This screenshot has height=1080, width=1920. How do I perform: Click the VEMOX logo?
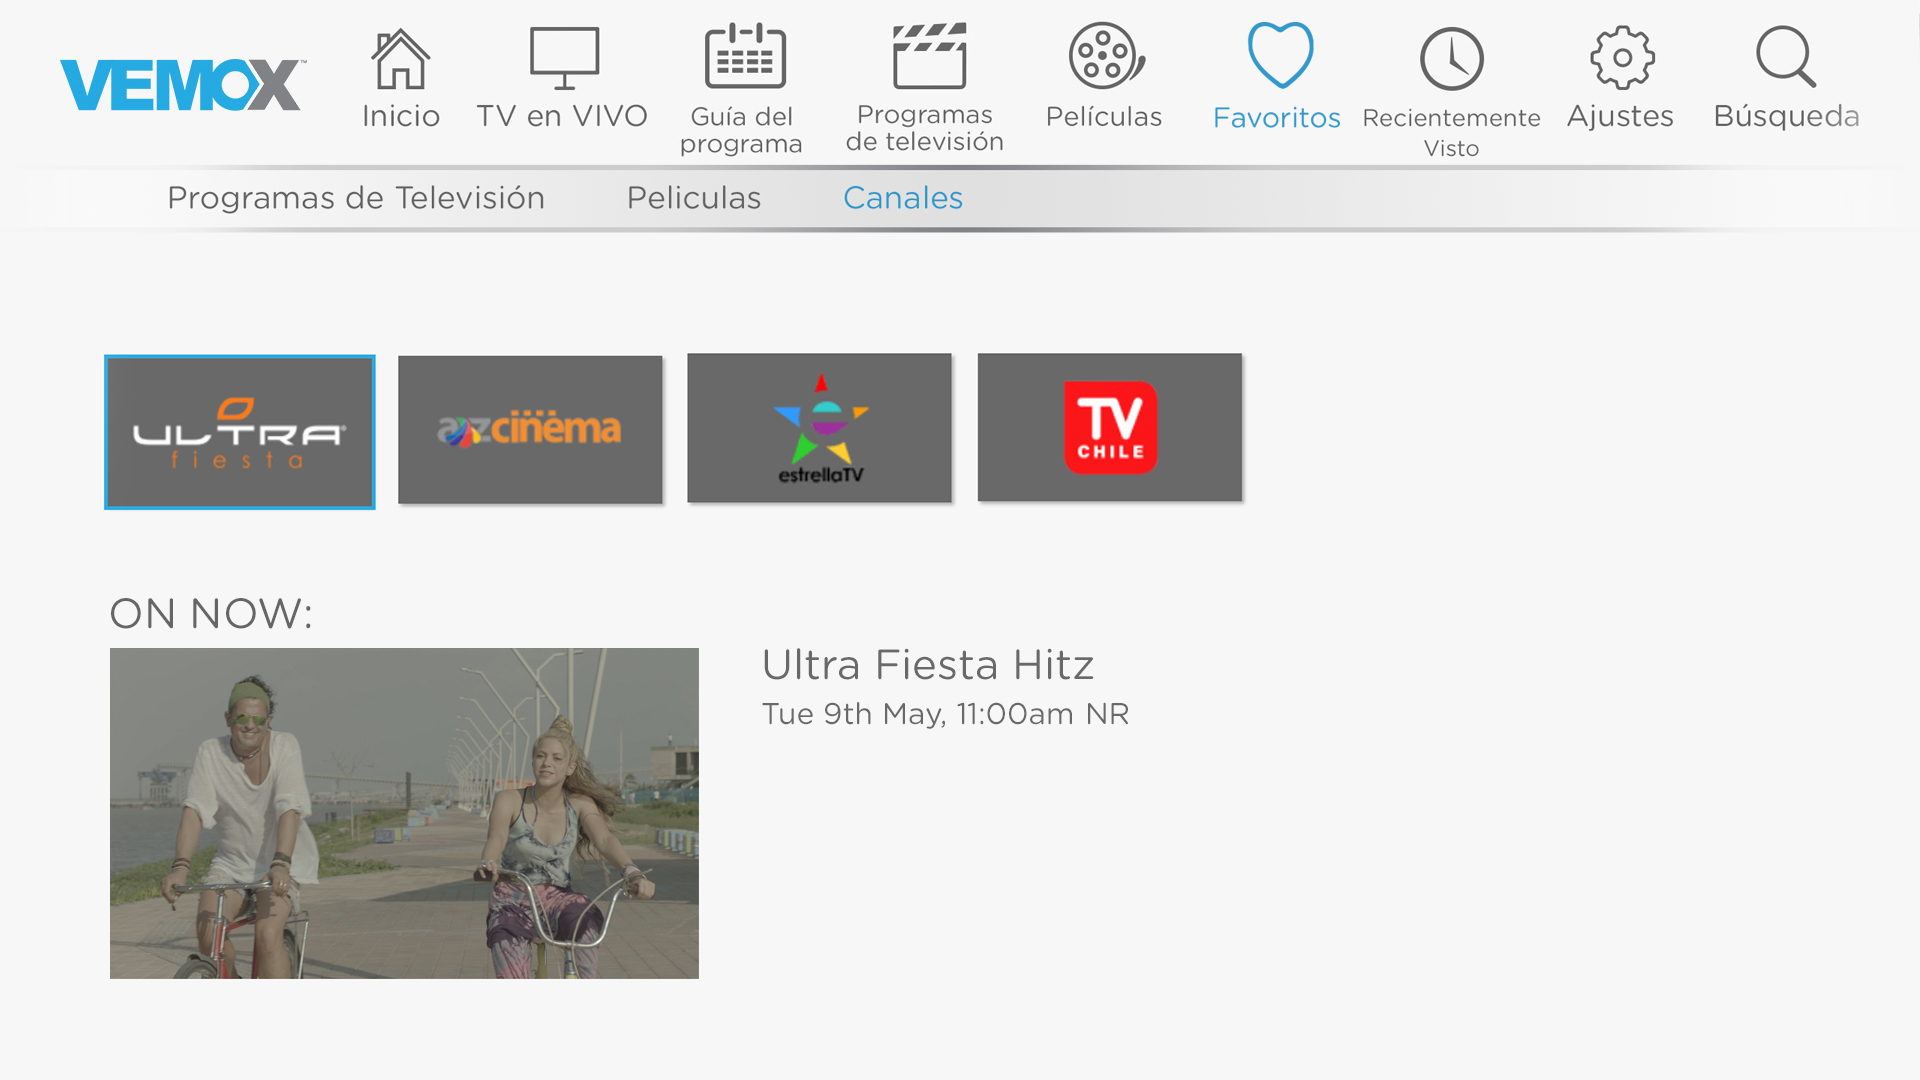181,85
